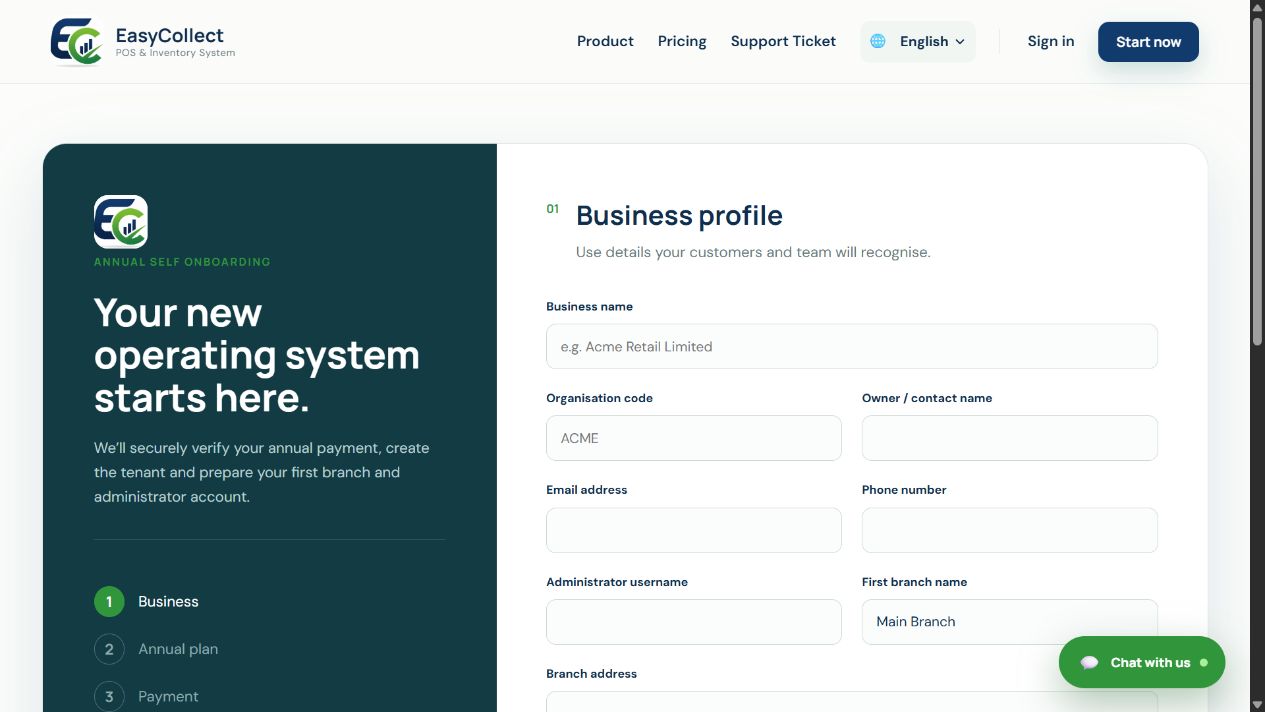Click the EasyCollect logo in the header
Screen dimensions: 1265x712
[77, 41]
